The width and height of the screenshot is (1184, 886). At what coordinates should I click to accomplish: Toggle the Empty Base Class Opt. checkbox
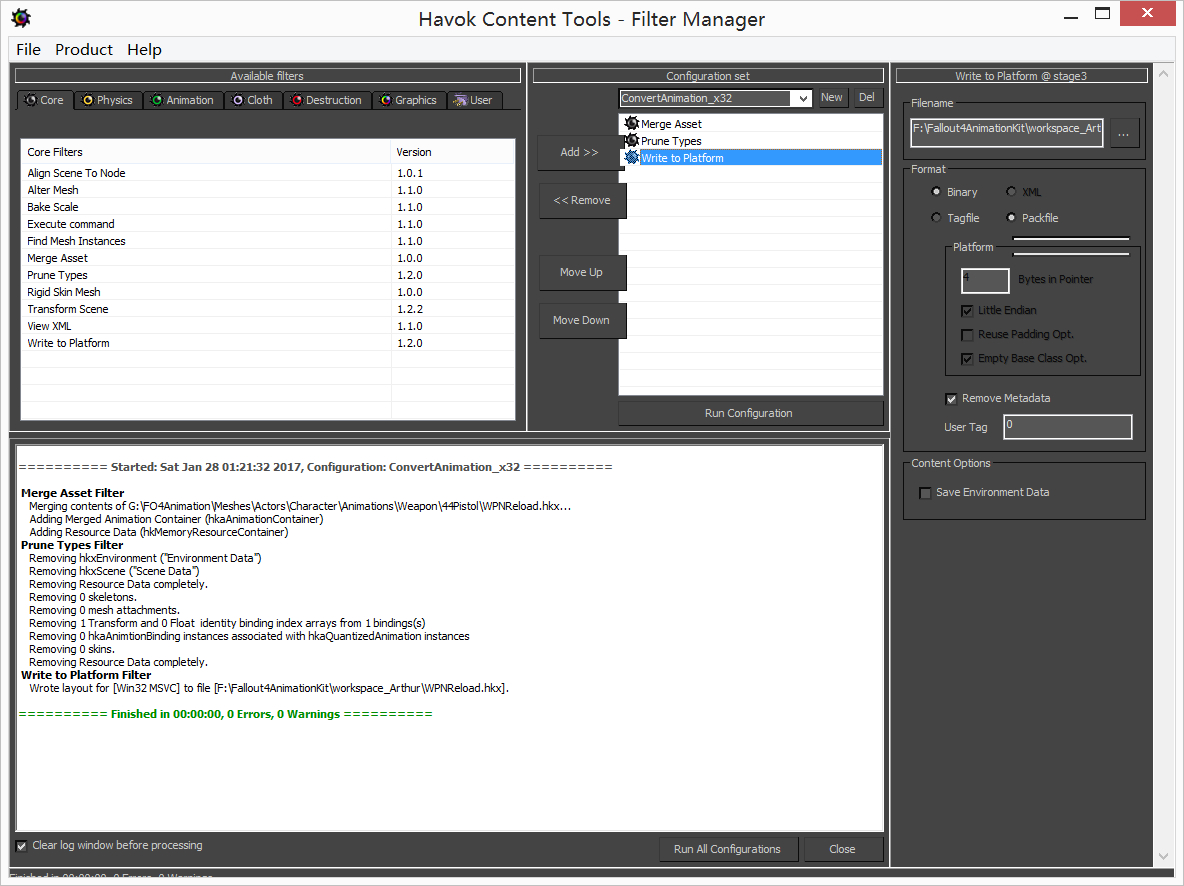coord(967,359)
